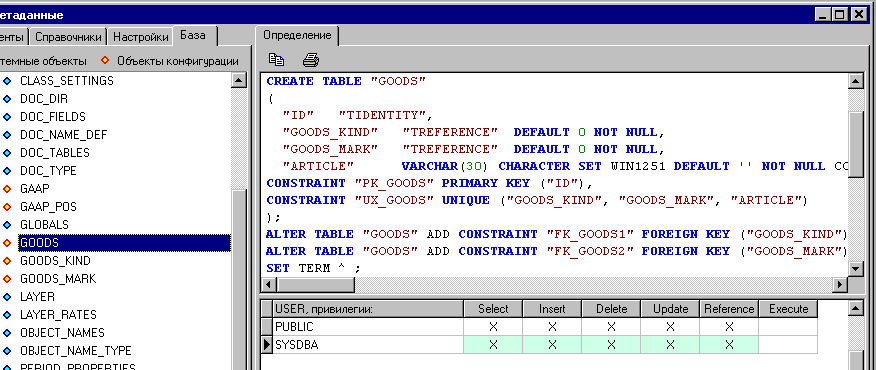The height and width of the screenshot is (370, 876).
Task: Select the База tab
Action: [193, 36]
